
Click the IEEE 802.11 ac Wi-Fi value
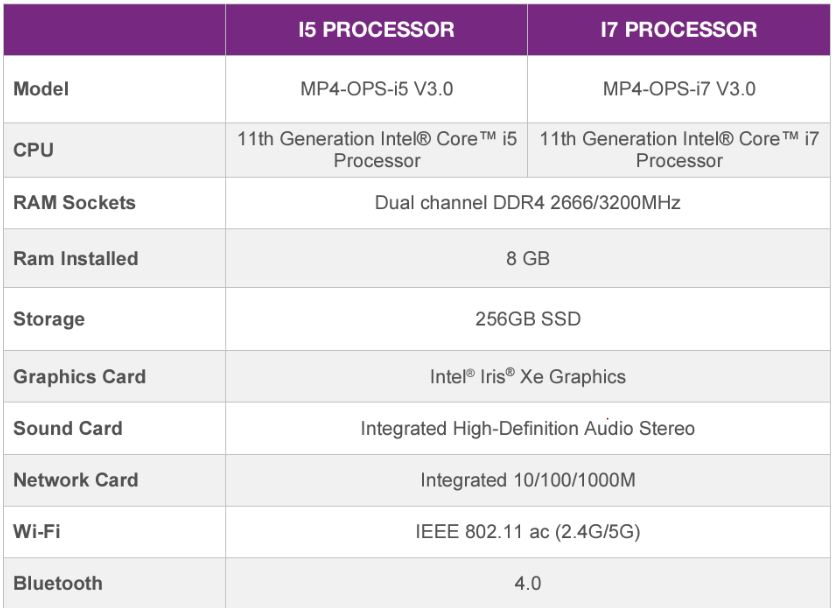coord(528,532)
